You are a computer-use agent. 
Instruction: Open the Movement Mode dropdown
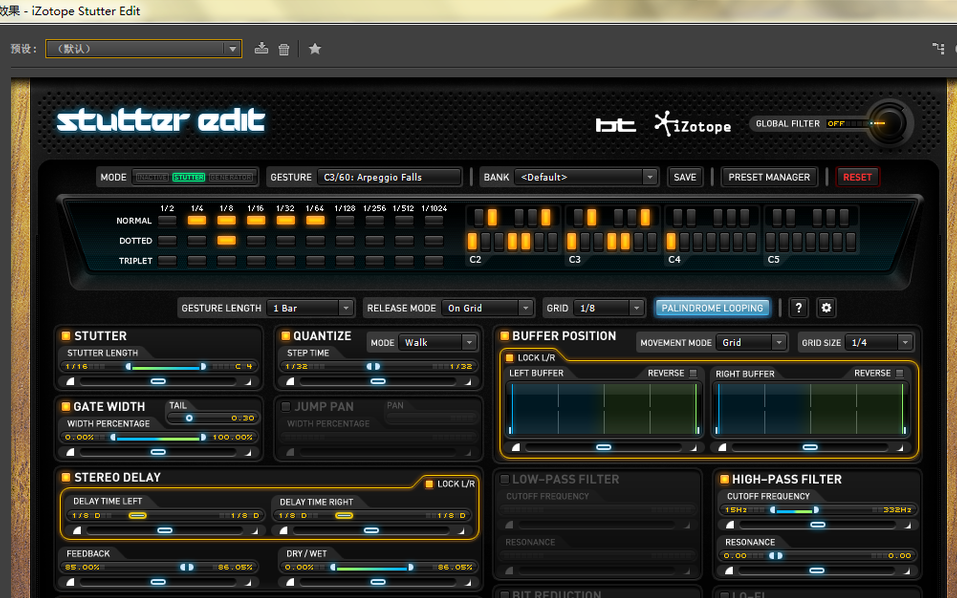click(x=751, y=342)
